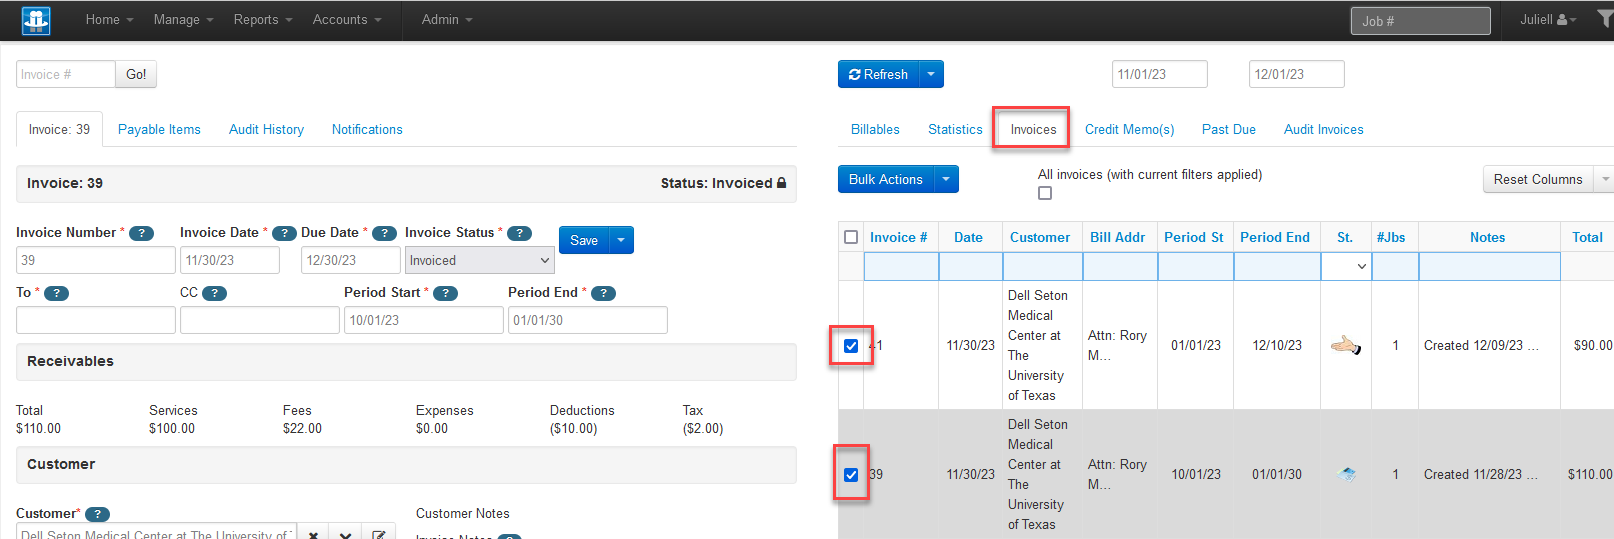Click the help icon next to Customer label
1614x539 pixels.
[97, 514]
